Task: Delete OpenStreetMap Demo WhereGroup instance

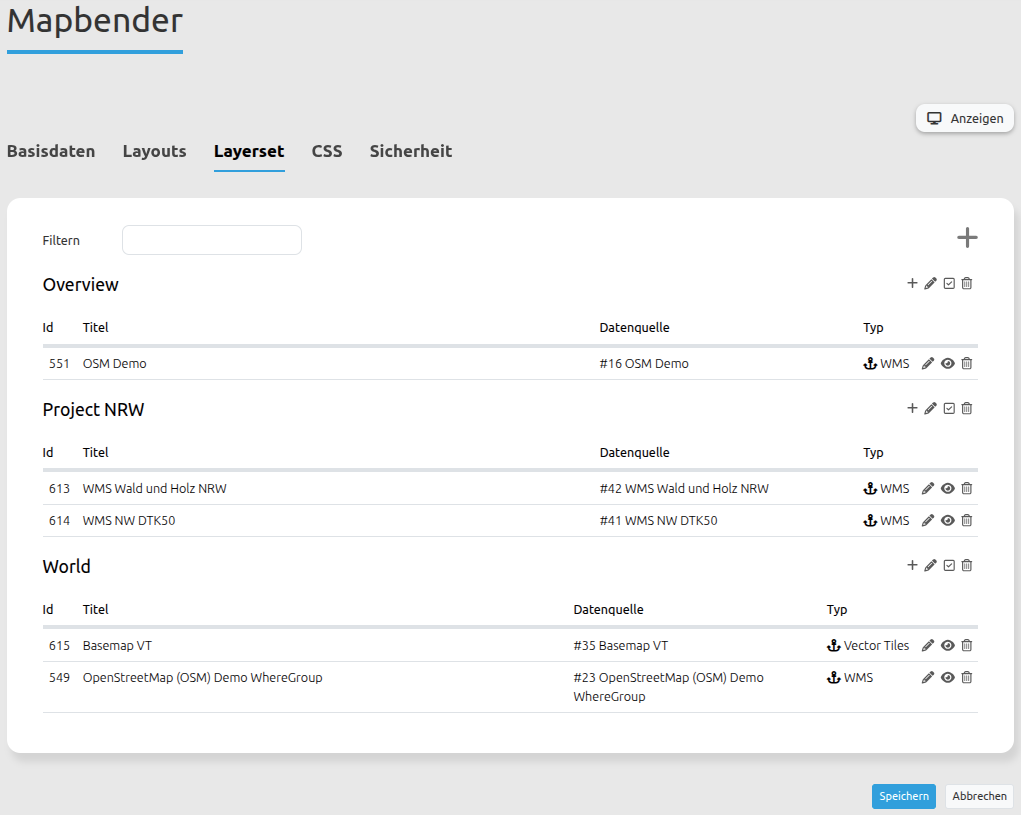Action: tap(966, 678)
